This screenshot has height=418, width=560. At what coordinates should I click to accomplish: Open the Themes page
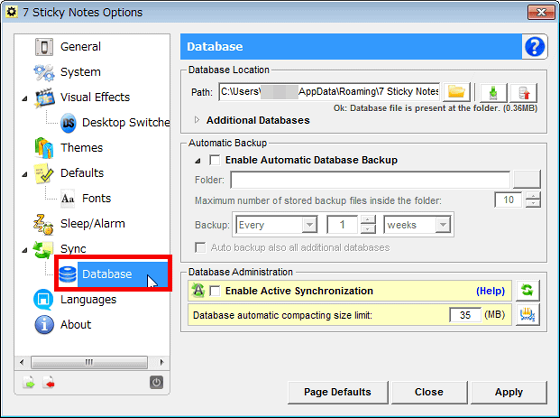(x=82, y=148)
